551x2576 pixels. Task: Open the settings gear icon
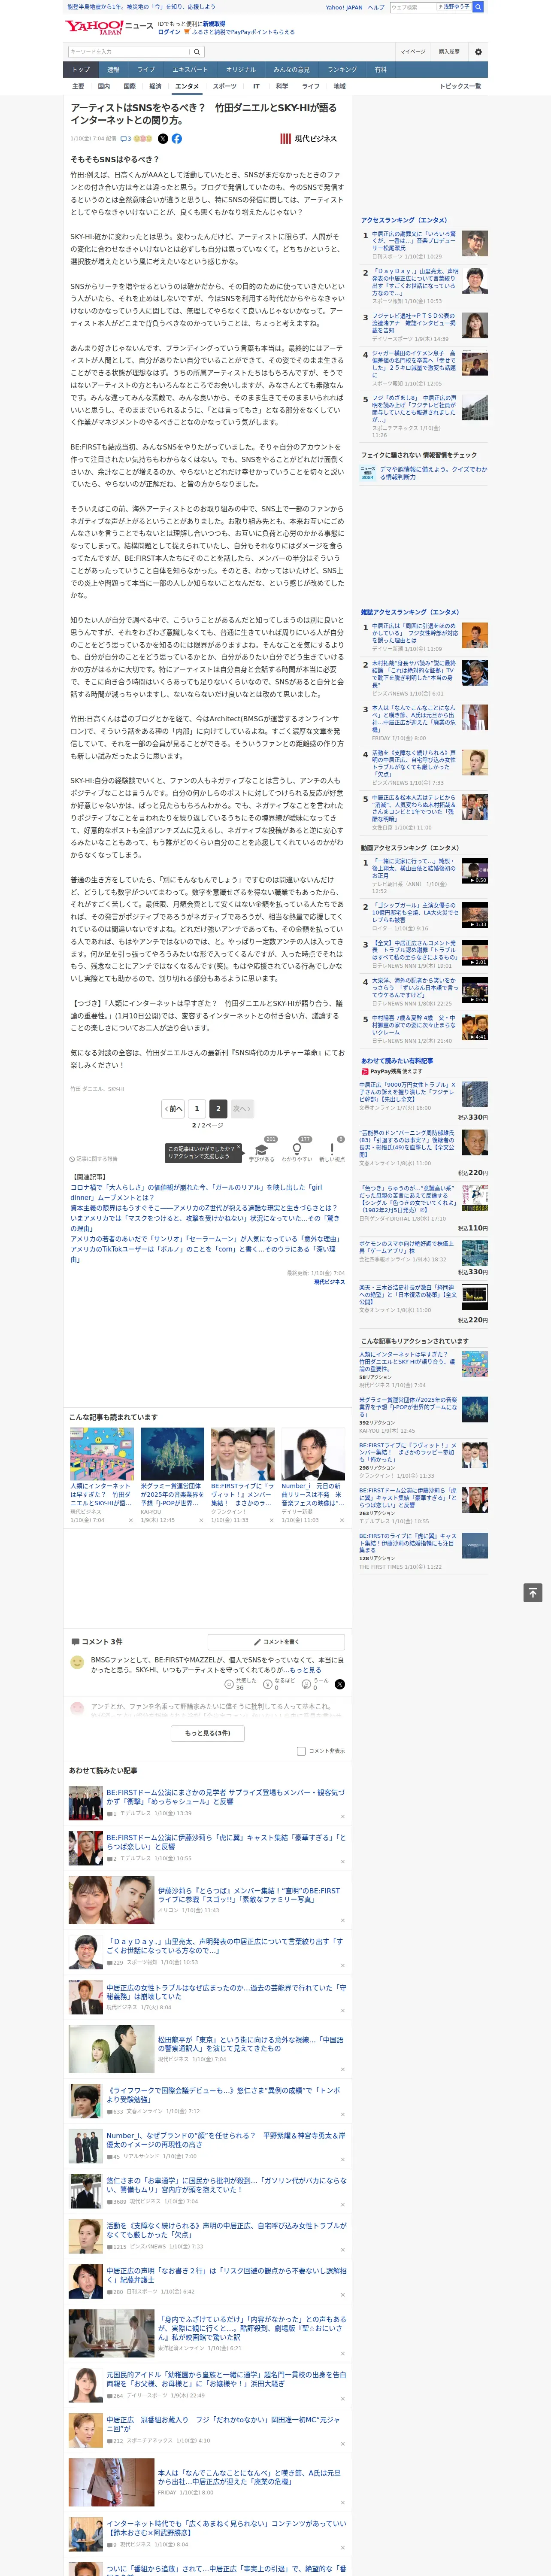point(478,52)
